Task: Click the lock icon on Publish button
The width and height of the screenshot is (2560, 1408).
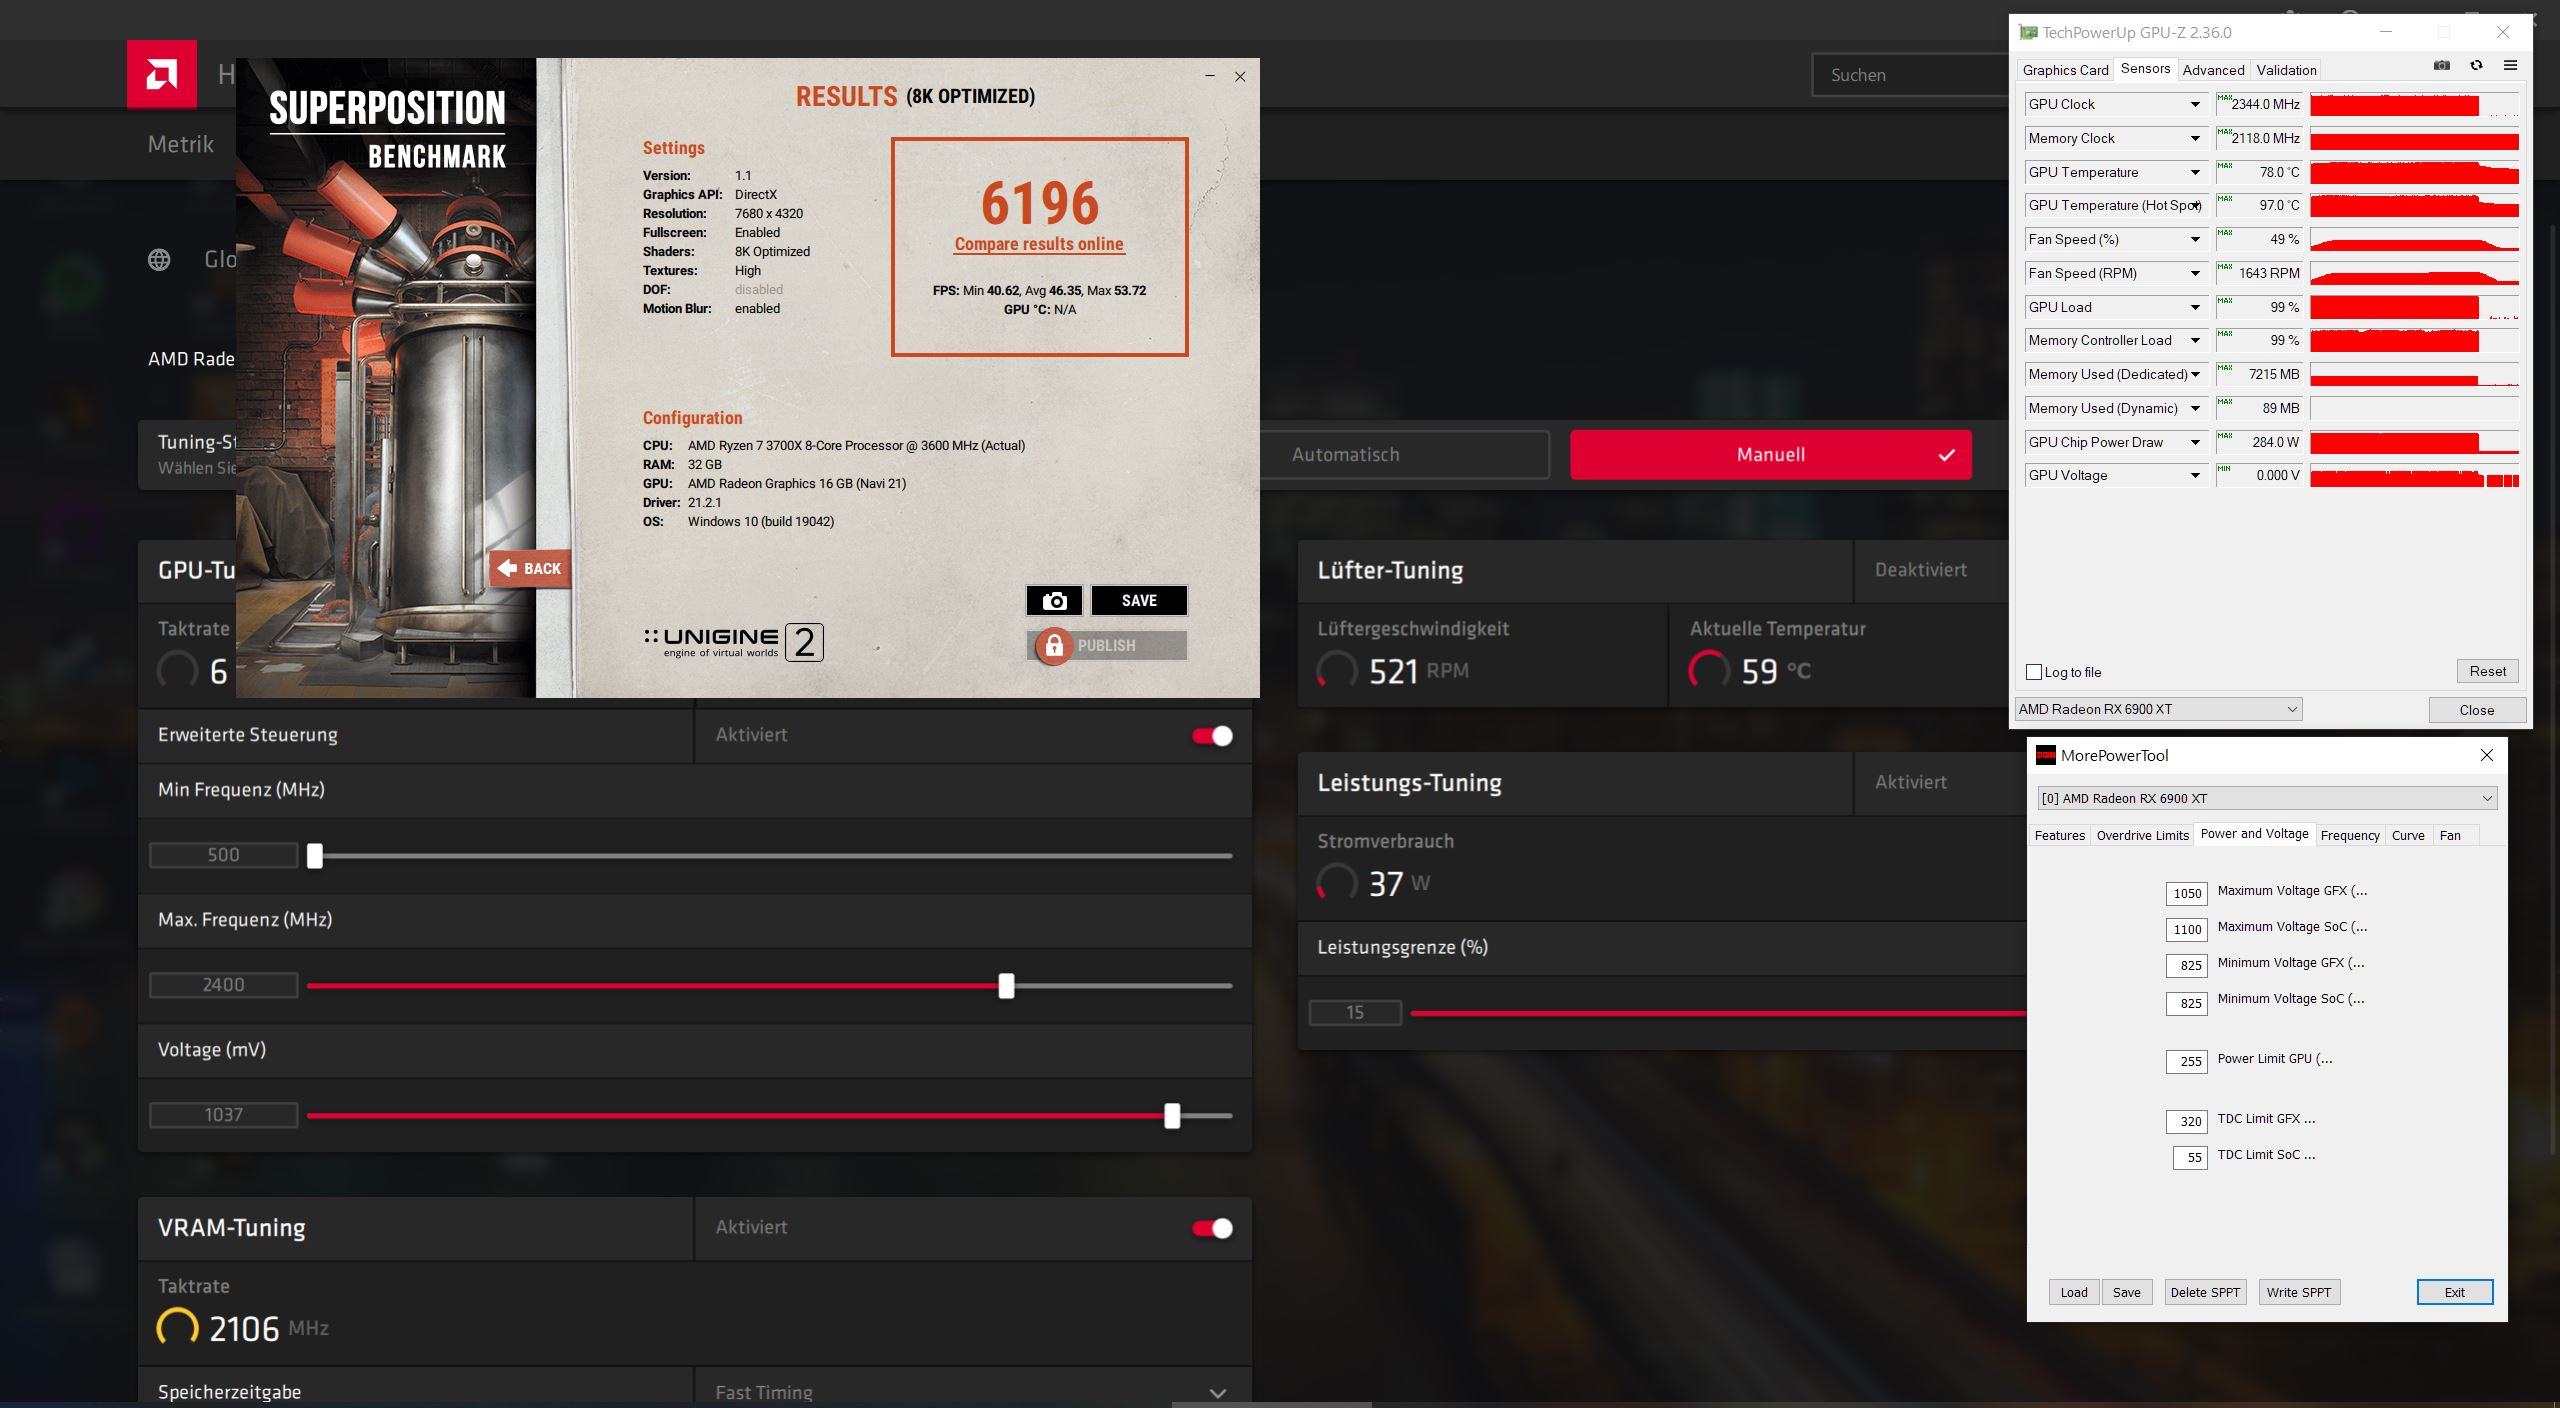Action: 1053,646
